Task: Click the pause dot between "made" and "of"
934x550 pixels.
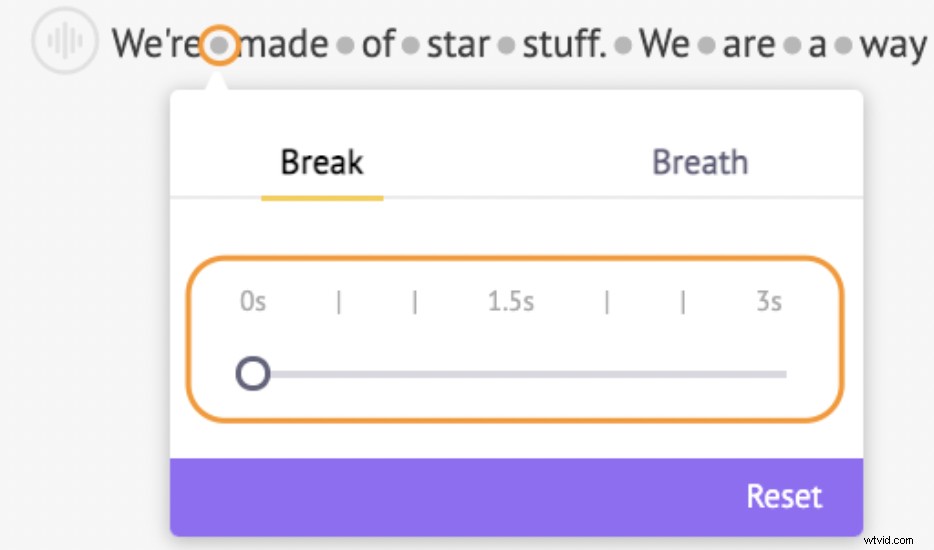Action: tap(345, 46)
